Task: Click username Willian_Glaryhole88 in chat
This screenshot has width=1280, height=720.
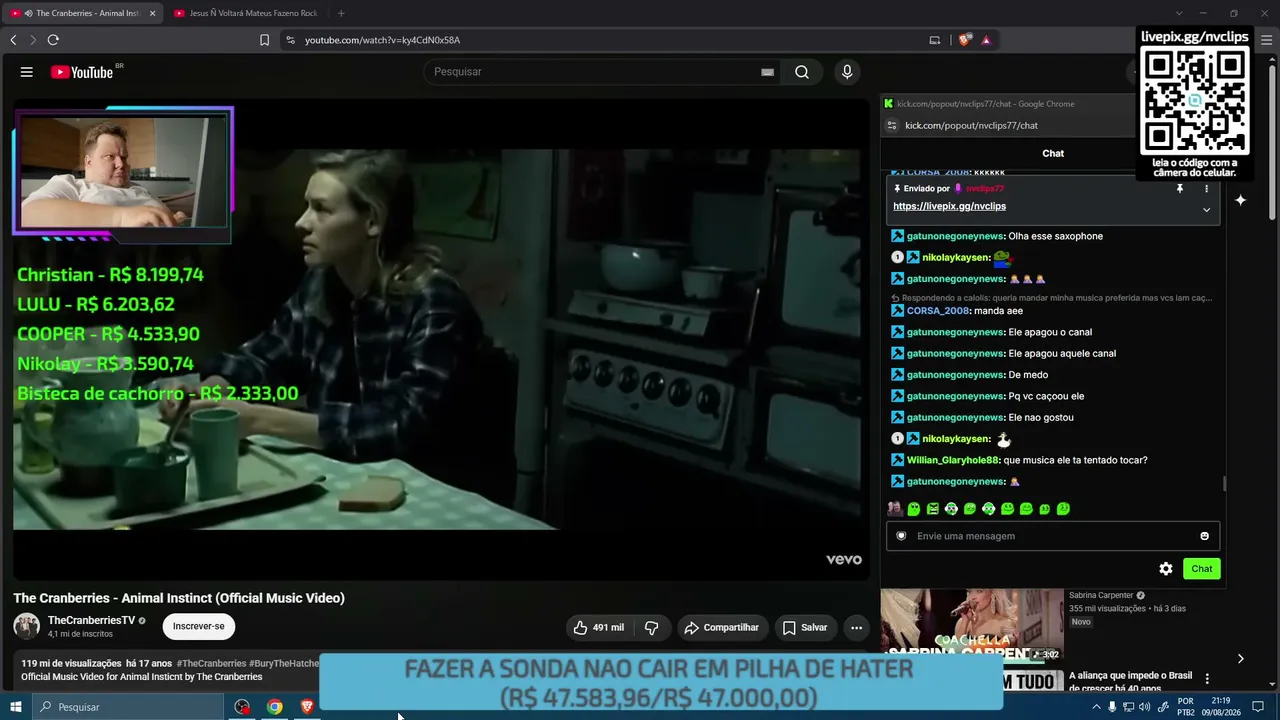Action: (953, 461)
